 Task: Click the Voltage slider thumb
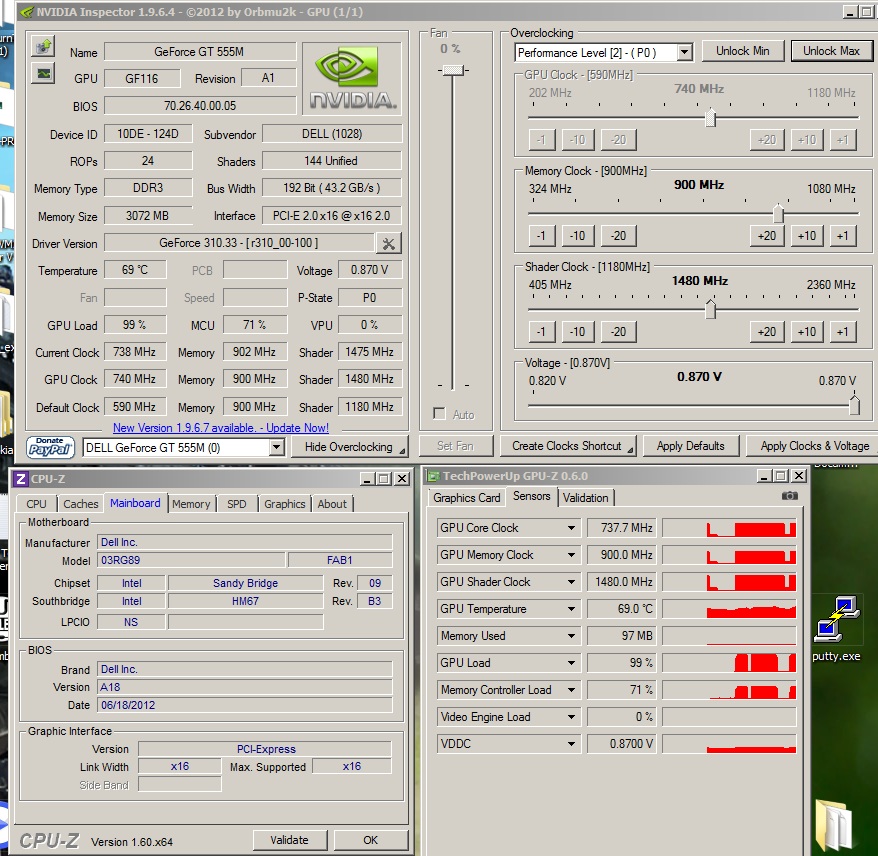[854, 405]
